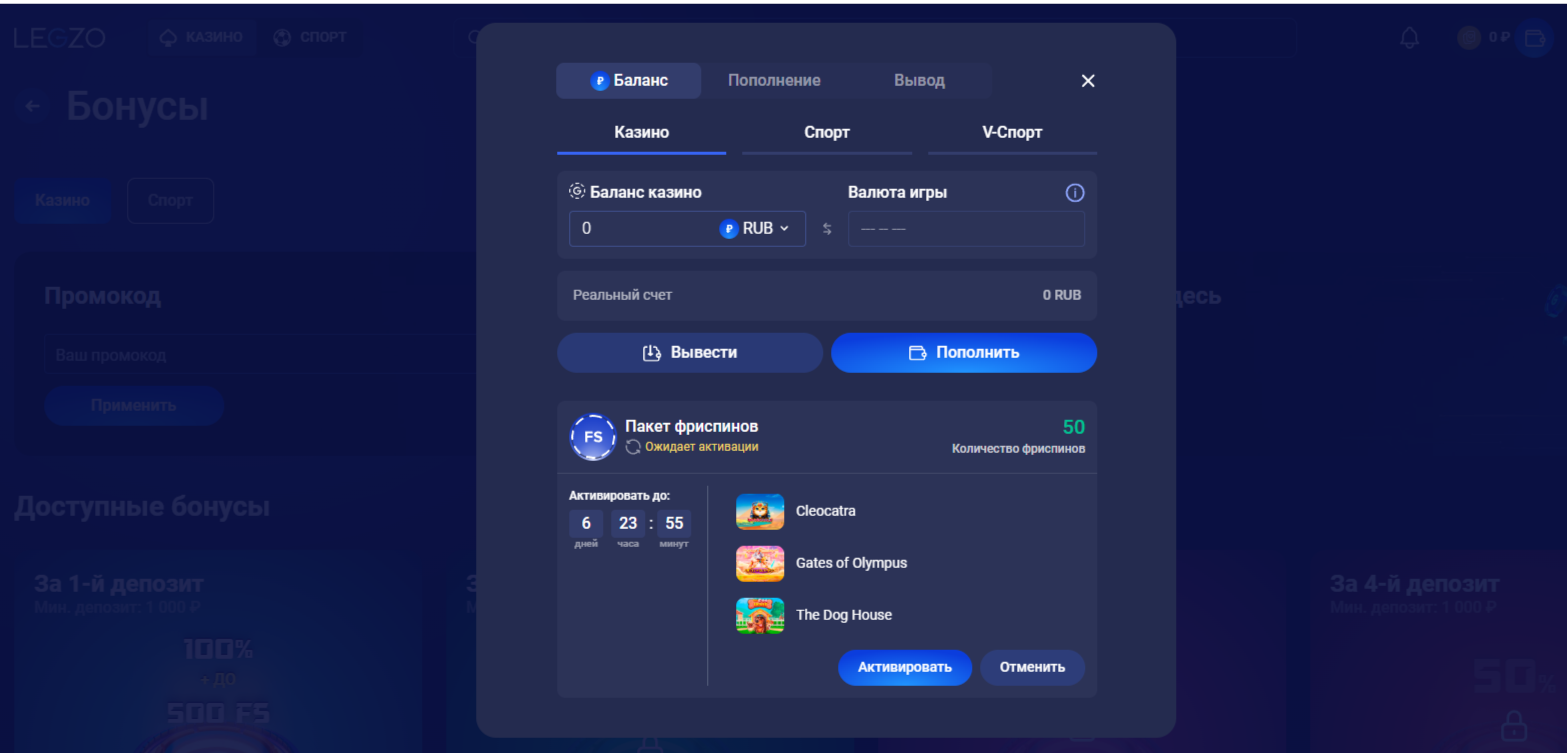Click the info icon beside Валюта игры
This screenshot has width=1567, height=753.
(x=1075, y=193)
